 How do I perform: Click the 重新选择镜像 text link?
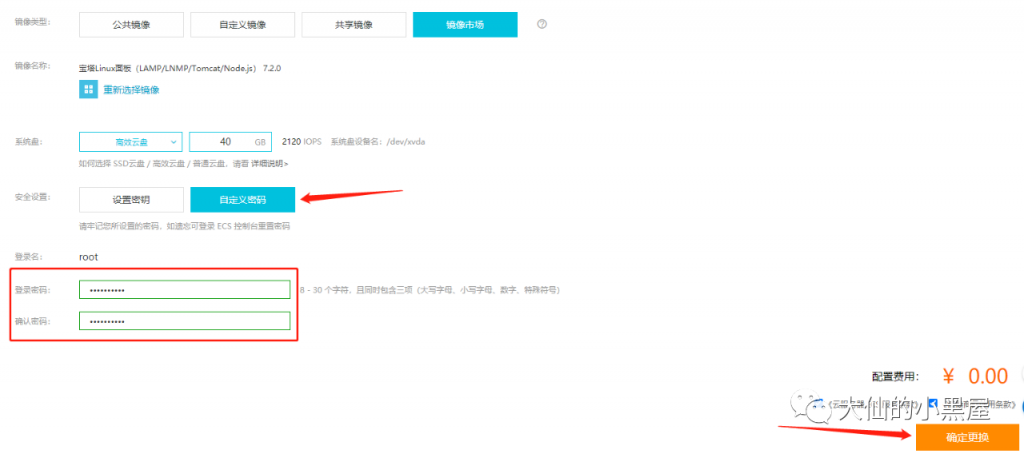pos(131,90)
